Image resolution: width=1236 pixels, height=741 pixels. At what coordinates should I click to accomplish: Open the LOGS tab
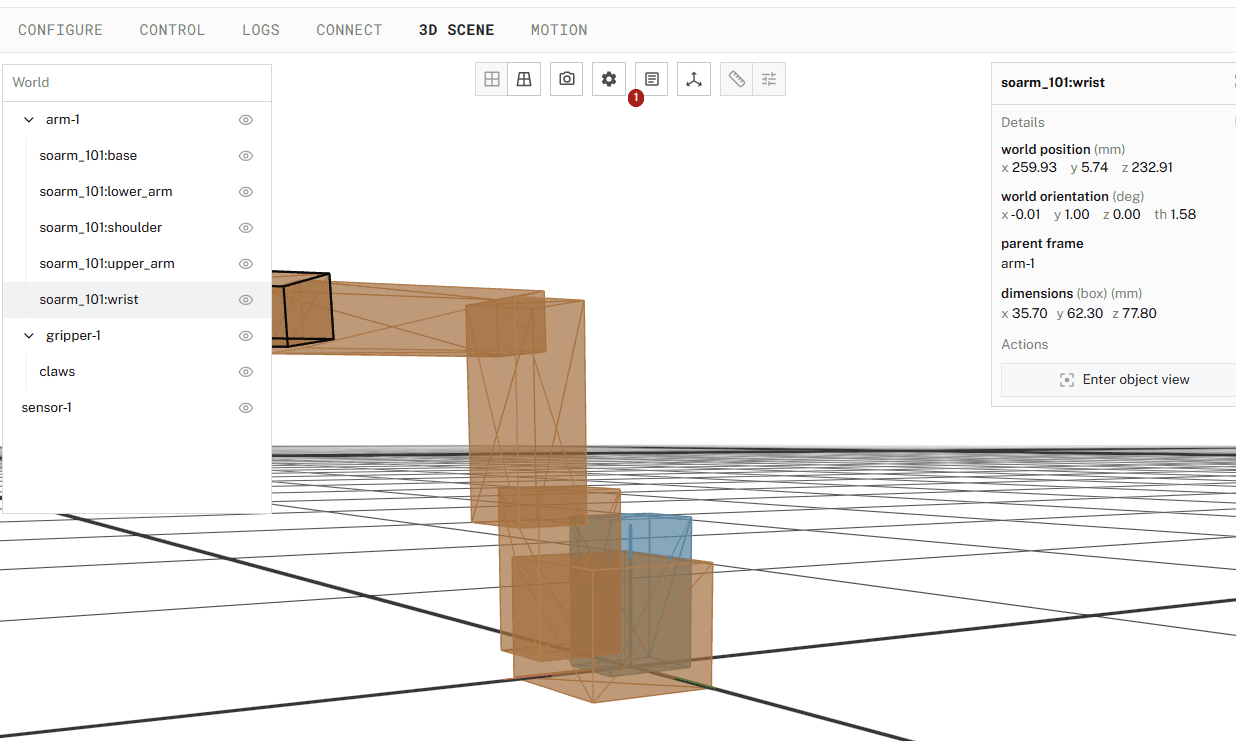tap(261, 30)
